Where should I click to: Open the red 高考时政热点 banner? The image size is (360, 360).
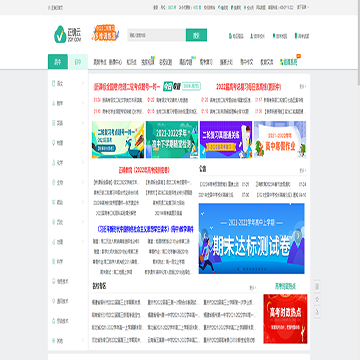285,319
